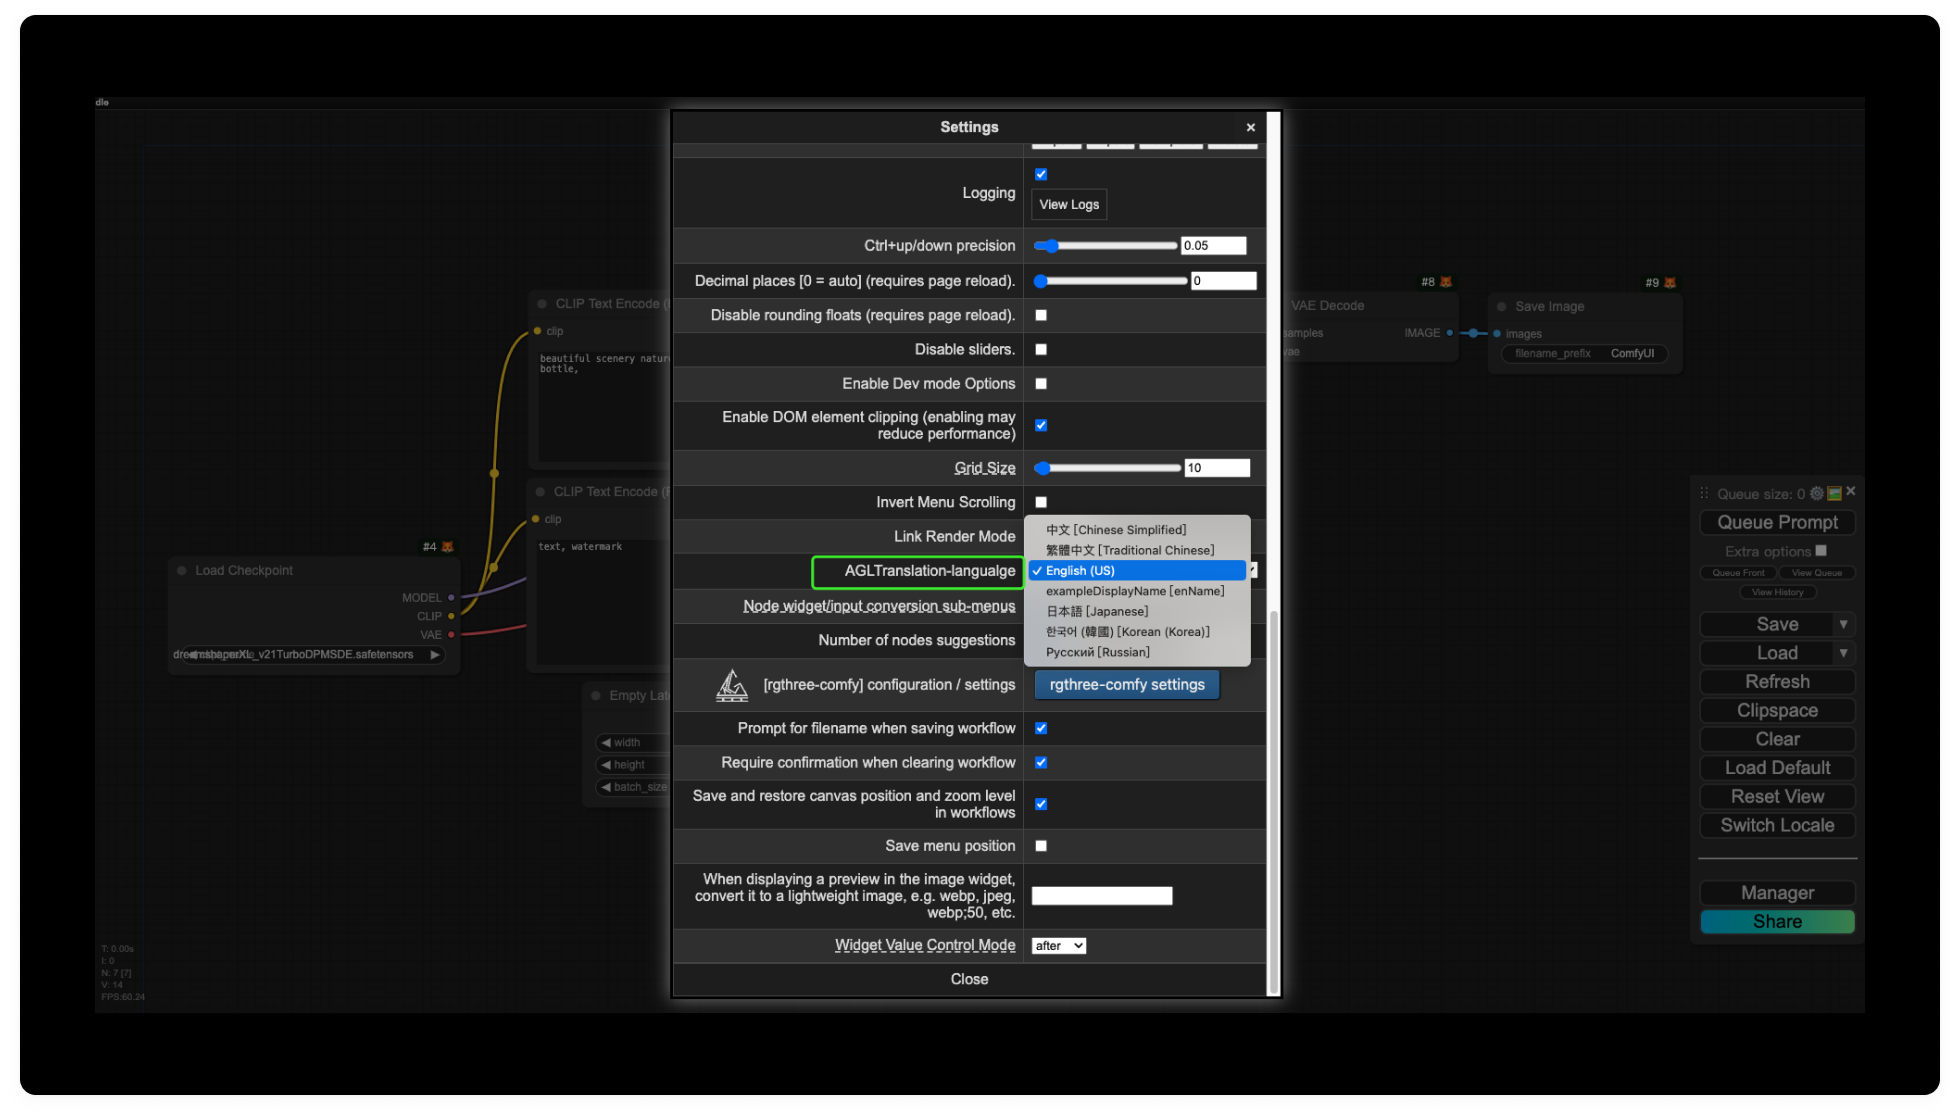Image resolution: width=1960 pixels, height=1120 pixels.
Task: Enable the Disable sliders checkbox
Action: pos(1041,350)
